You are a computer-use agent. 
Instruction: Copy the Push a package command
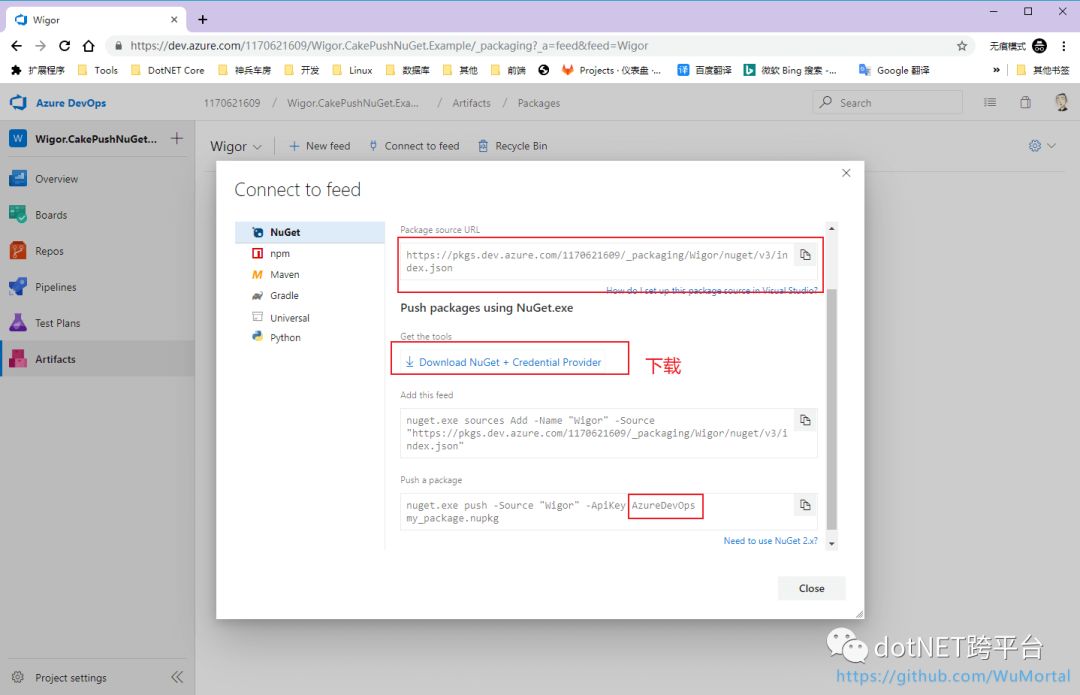click(804, 505)
